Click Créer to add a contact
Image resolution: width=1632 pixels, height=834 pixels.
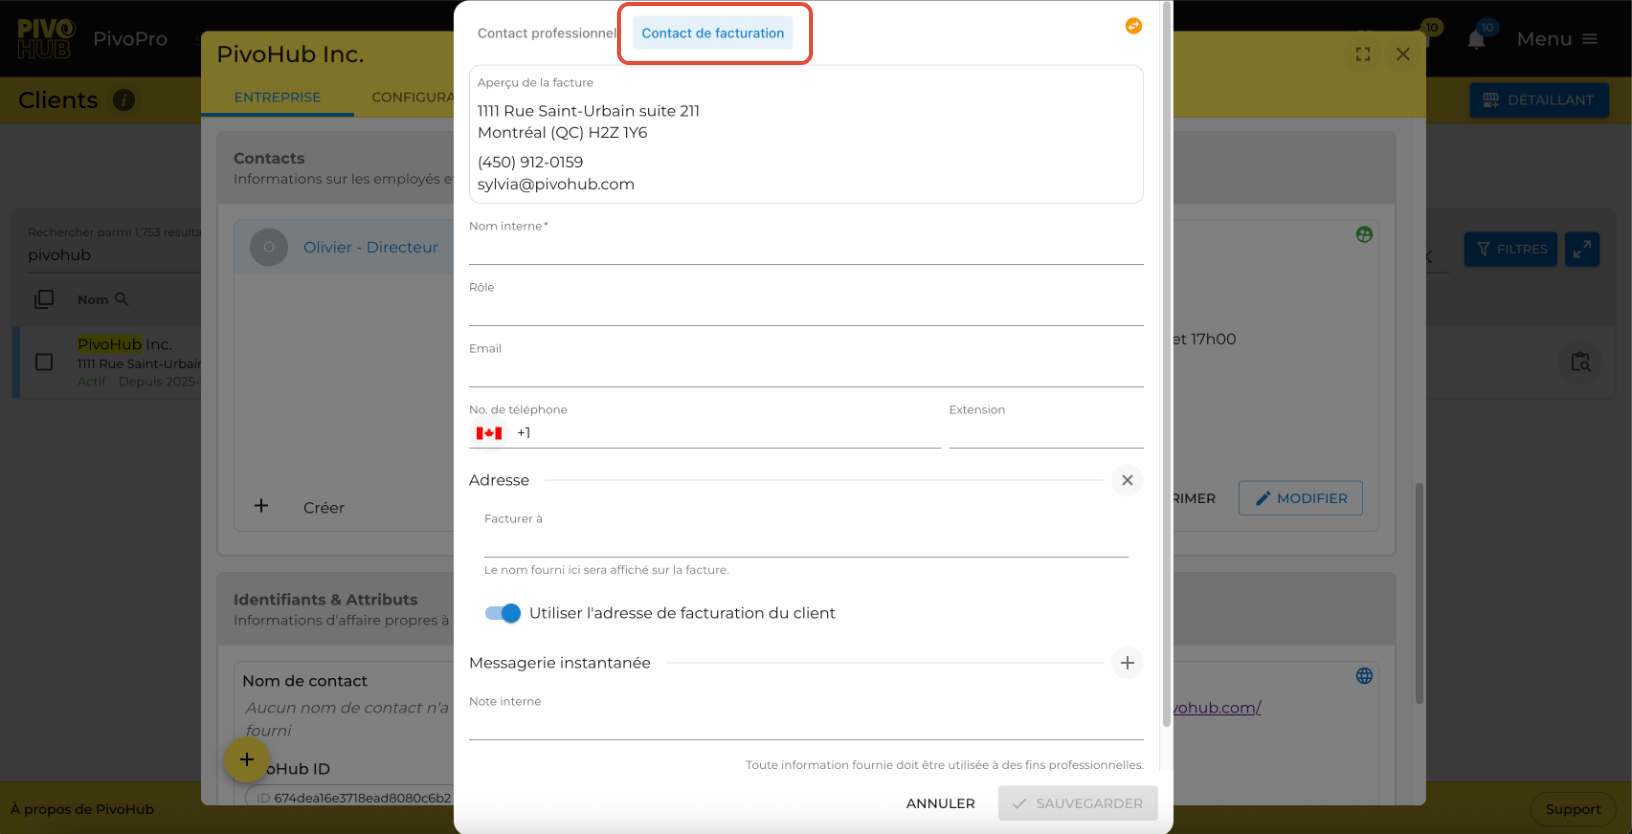324,508
